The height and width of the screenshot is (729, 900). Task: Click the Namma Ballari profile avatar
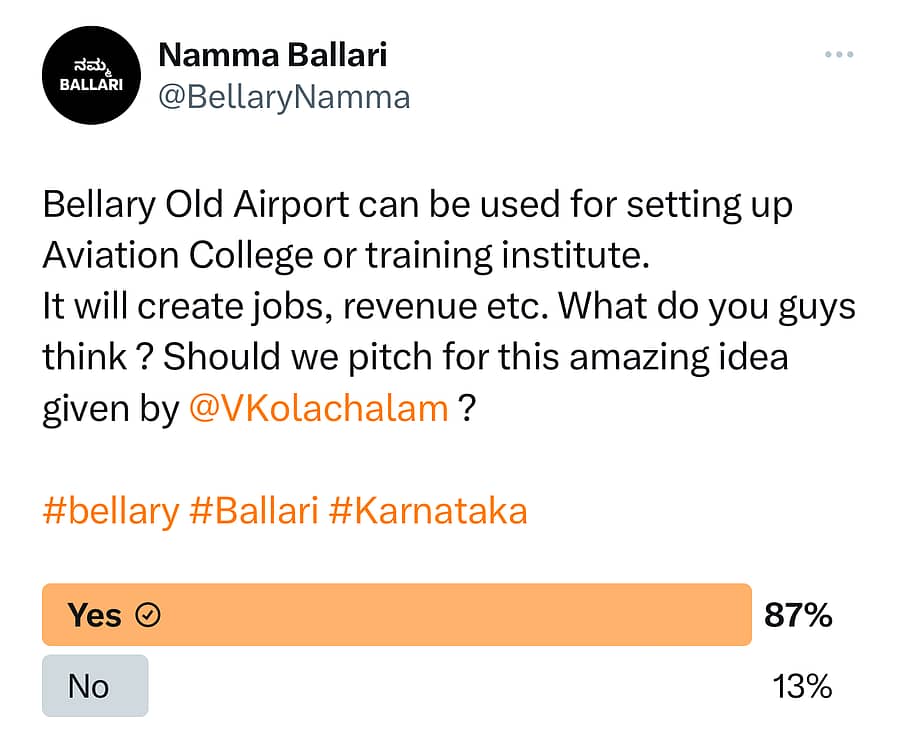[91, 75]
